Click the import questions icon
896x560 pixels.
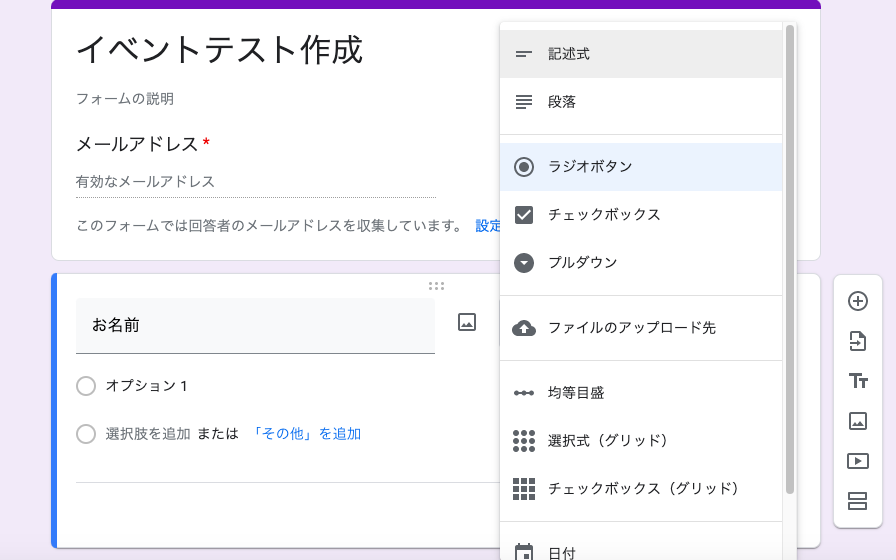click(858, 341)
